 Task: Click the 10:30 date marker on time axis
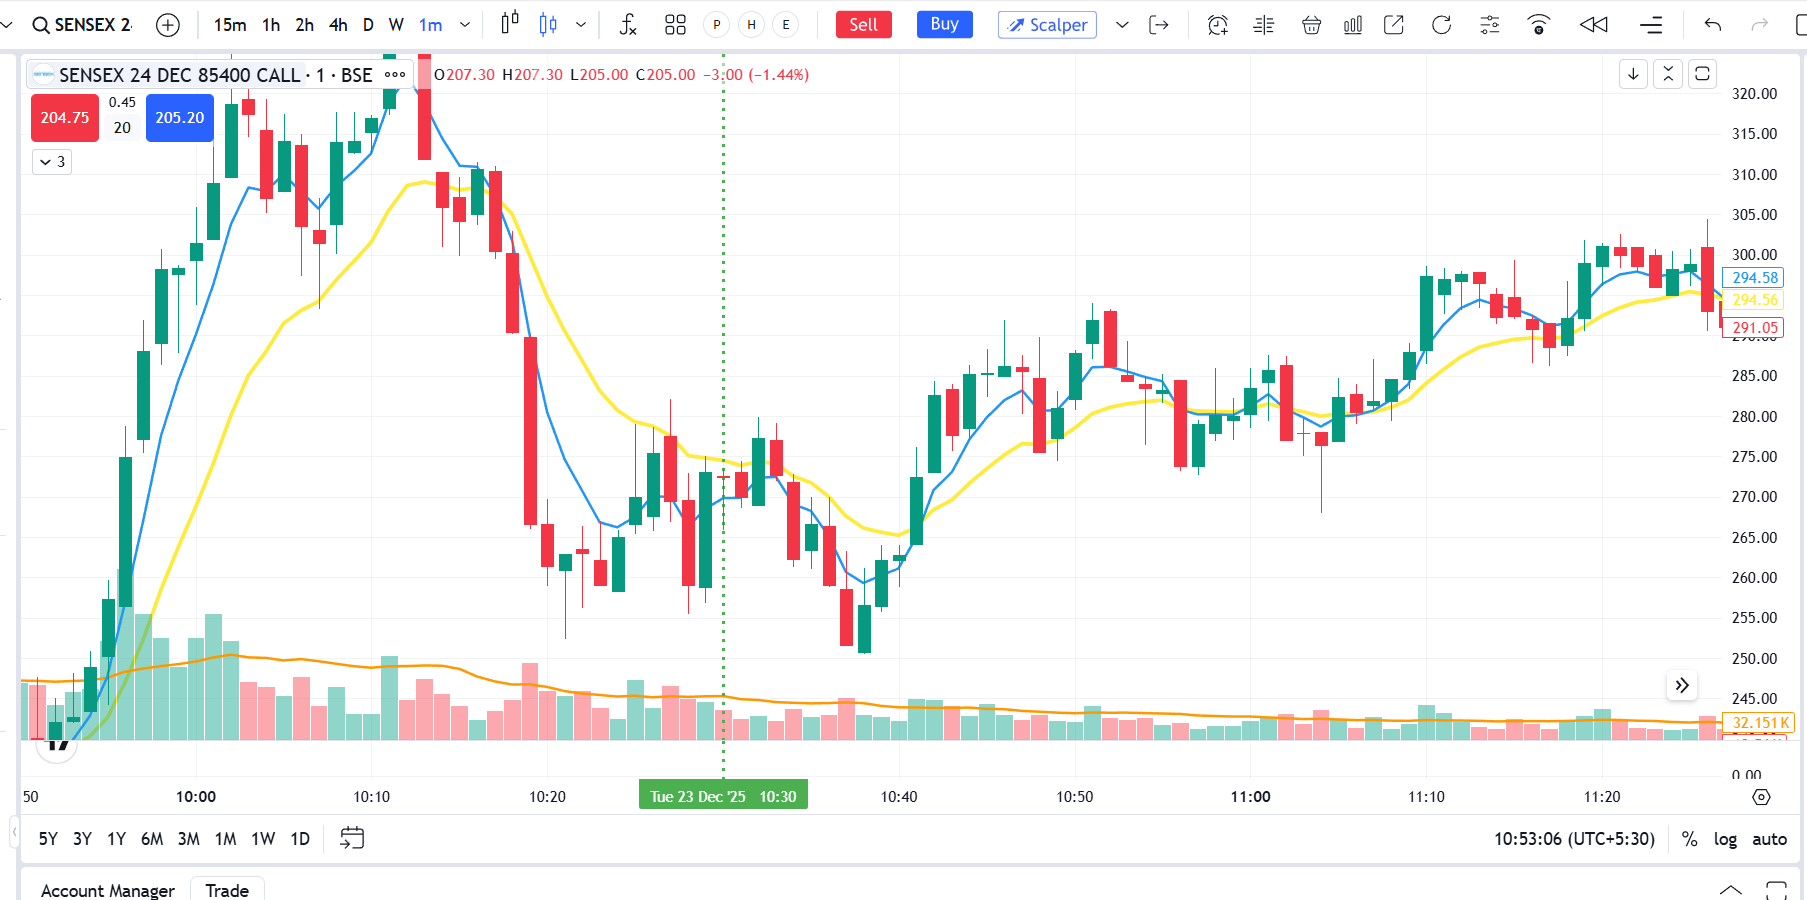pyautogui.click(x=723, y=796)
